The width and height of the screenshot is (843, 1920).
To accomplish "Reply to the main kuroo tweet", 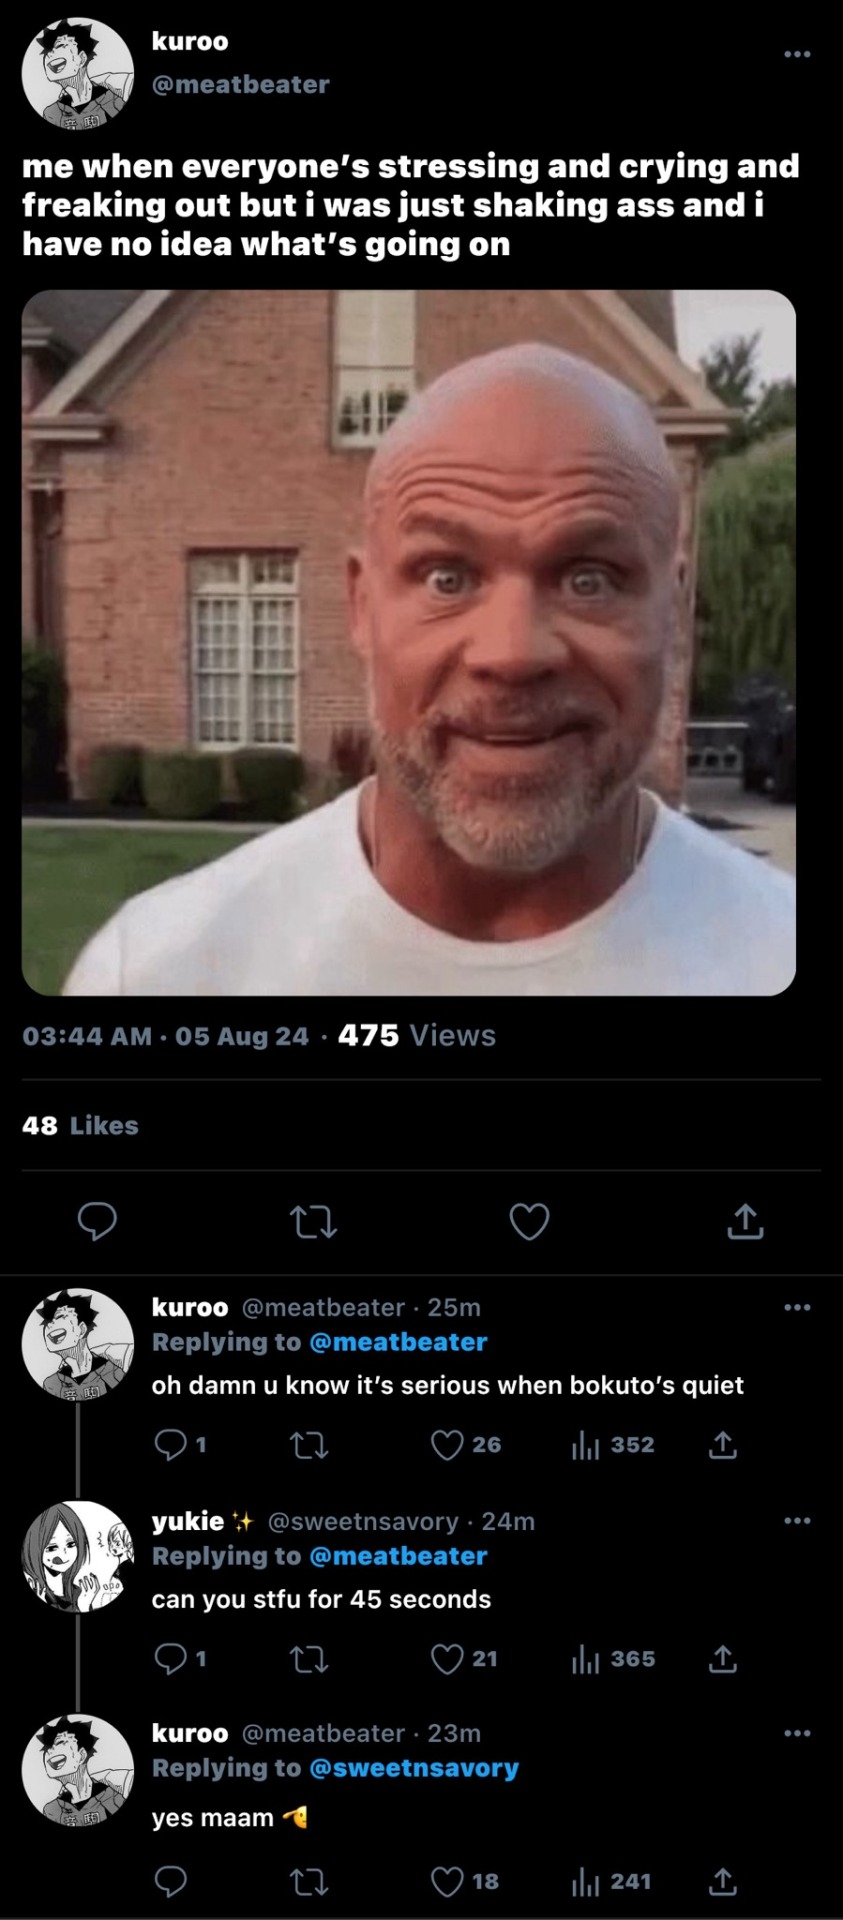I will point(97,1221).
